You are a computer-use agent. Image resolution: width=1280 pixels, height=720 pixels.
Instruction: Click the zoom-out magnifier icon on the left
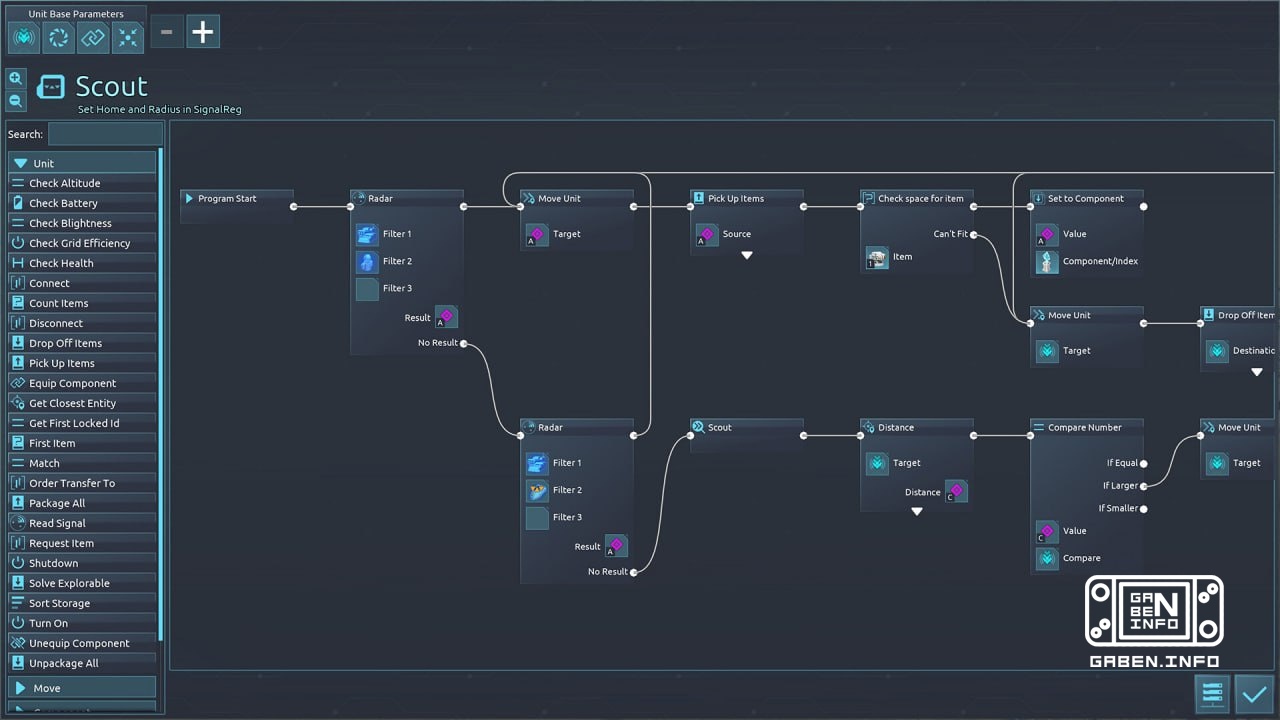pyautogui.click(x=16, y=100)
